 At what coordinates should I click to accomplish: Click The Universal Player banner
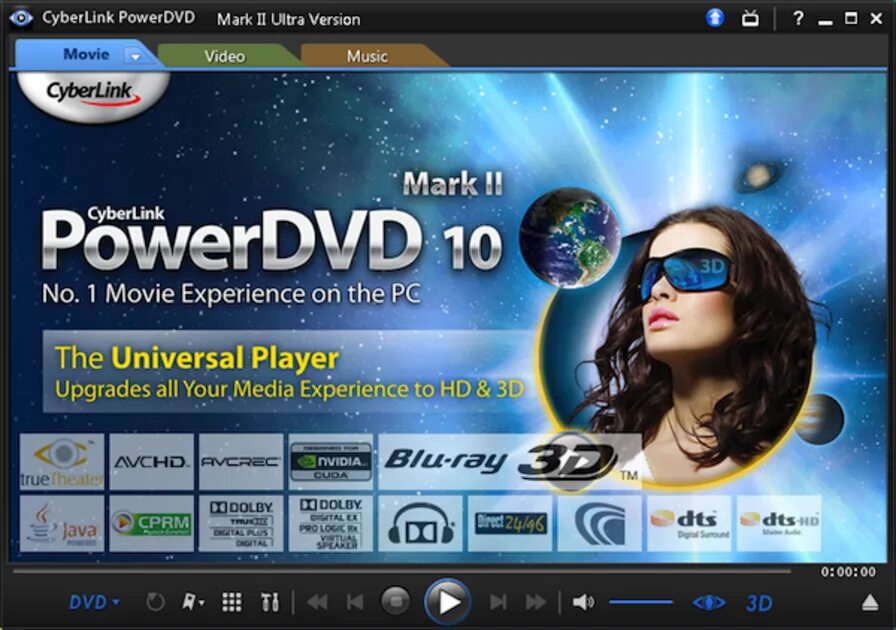pos(289,372)
